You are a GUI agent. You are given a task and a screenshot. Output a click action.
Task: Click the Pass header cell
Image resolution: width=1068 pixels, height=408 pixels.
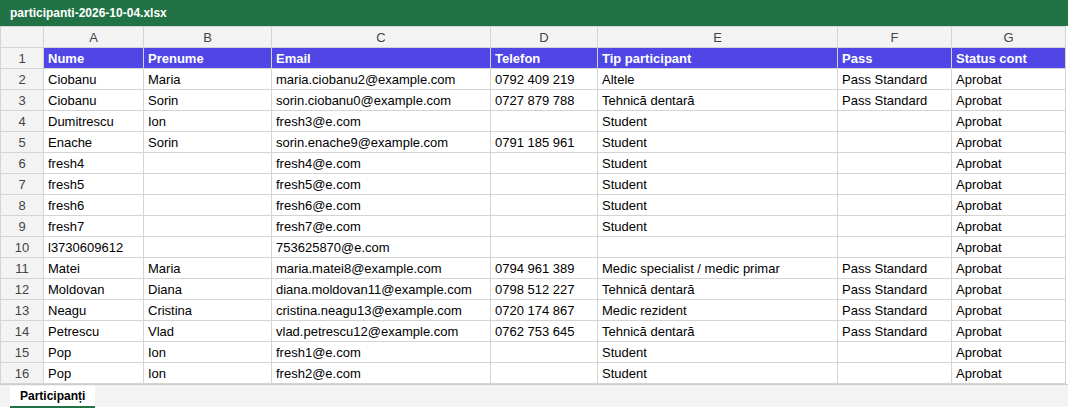(894, 59)
